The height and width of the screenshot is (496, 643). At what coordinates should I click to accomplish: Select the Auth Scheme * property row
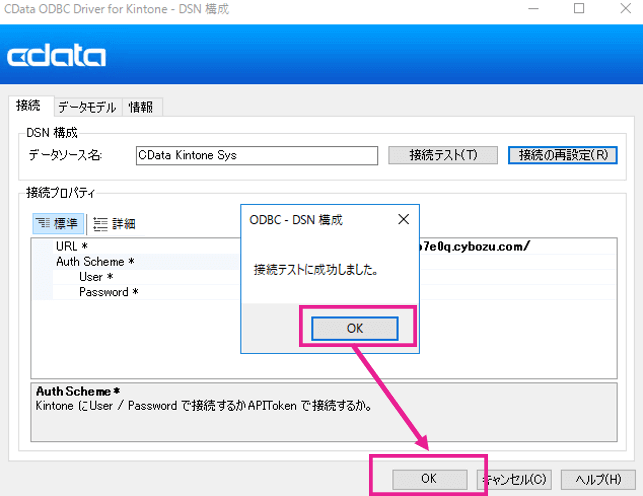pyautogui.click(x=324, y=262)
